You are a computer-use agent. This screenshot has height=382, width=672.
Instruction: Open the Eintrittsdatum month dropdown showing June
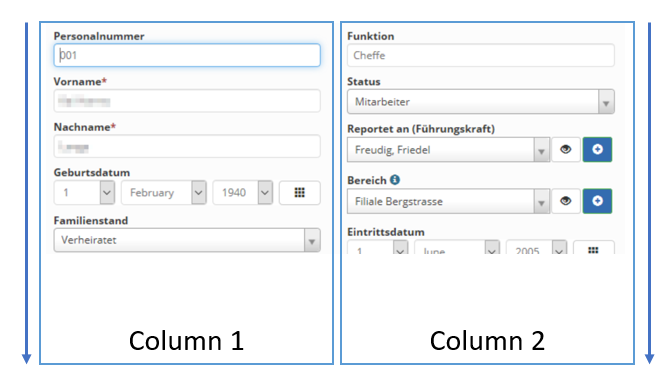457,248
